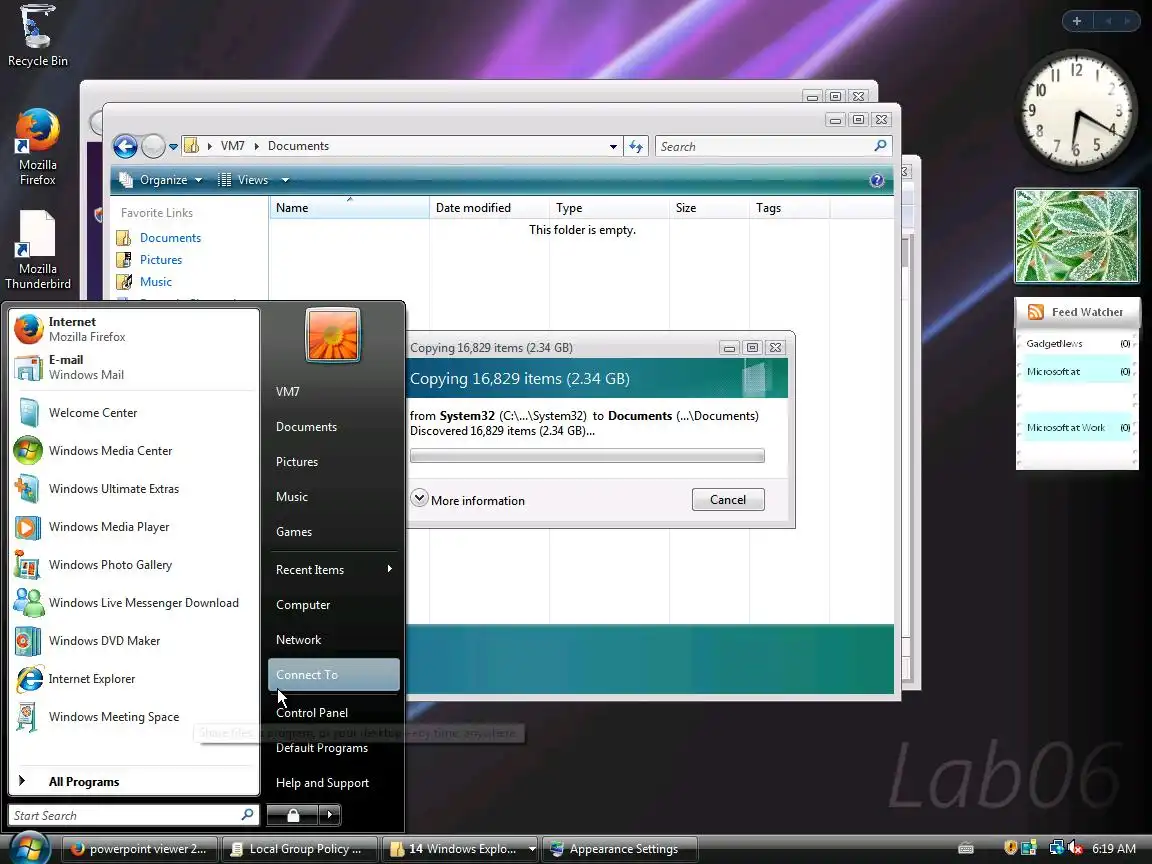The height and width of the screenshot is (864, 1152).
Task: Click the network icon in system tray
Action: coord(1056,849)
